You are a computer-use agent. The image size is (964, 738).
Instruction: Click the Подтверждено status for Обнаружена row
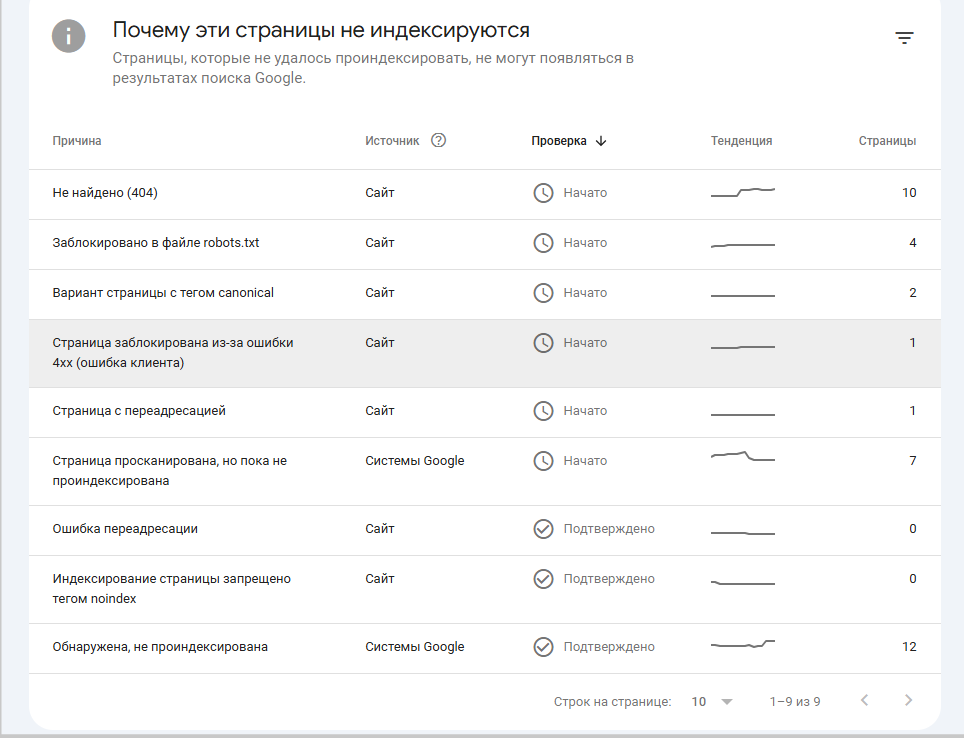coord(608,647)
